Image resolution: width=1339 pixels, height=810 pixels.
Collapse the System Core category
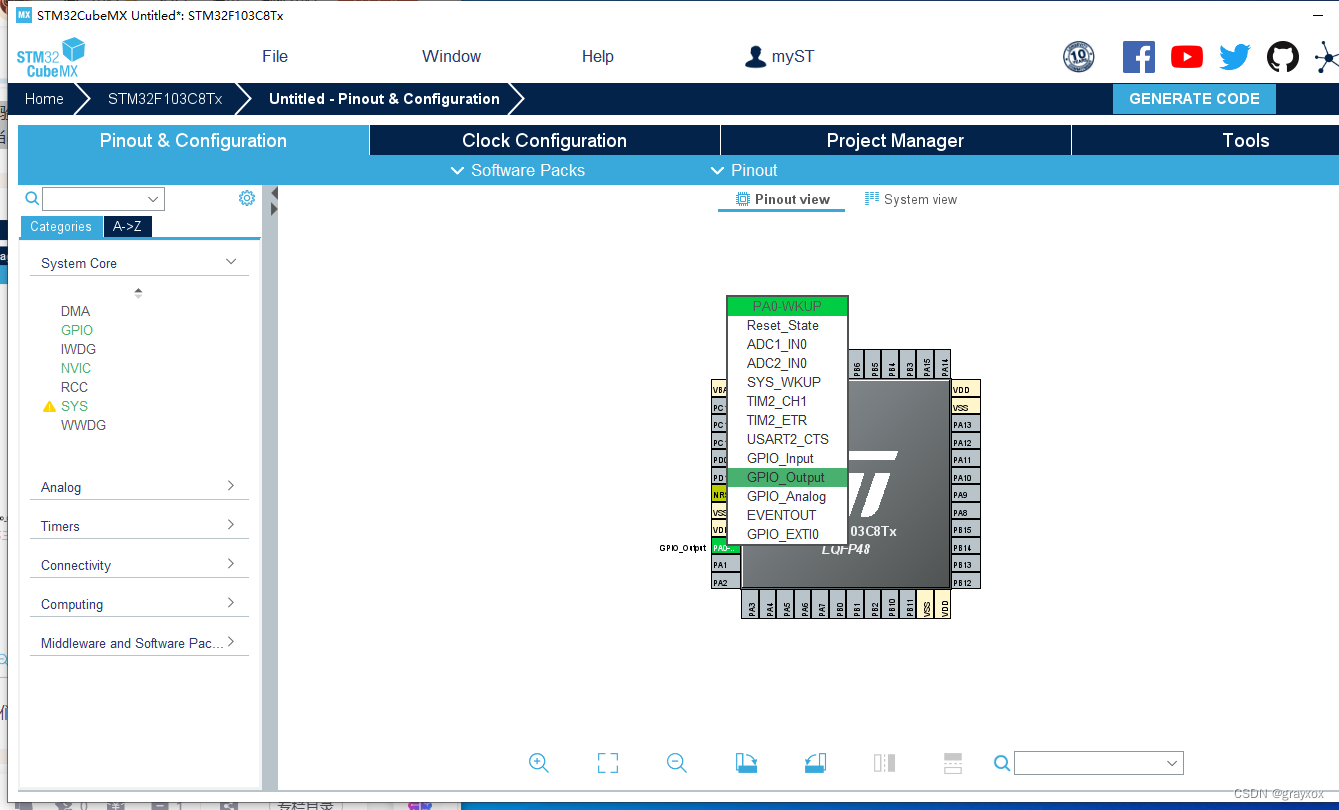click(231, 262)
